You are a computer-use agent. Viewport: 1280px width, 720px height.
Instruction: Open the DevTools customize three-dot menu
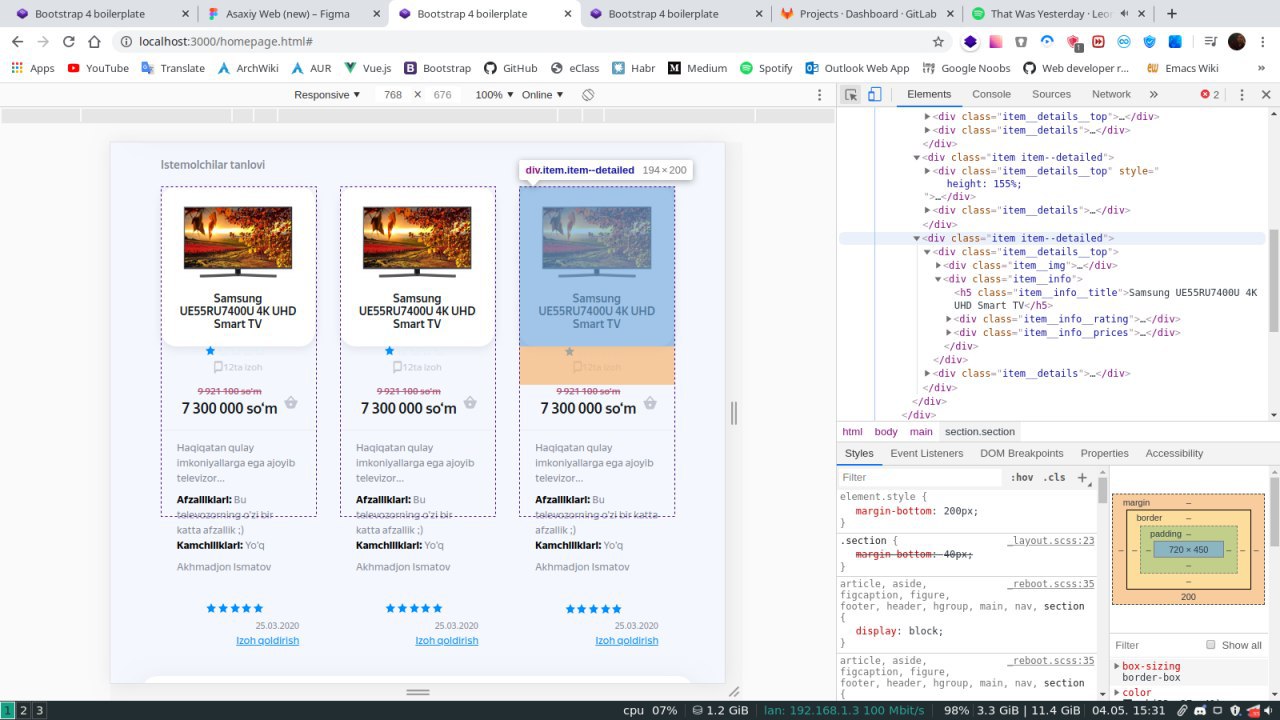1242,95
